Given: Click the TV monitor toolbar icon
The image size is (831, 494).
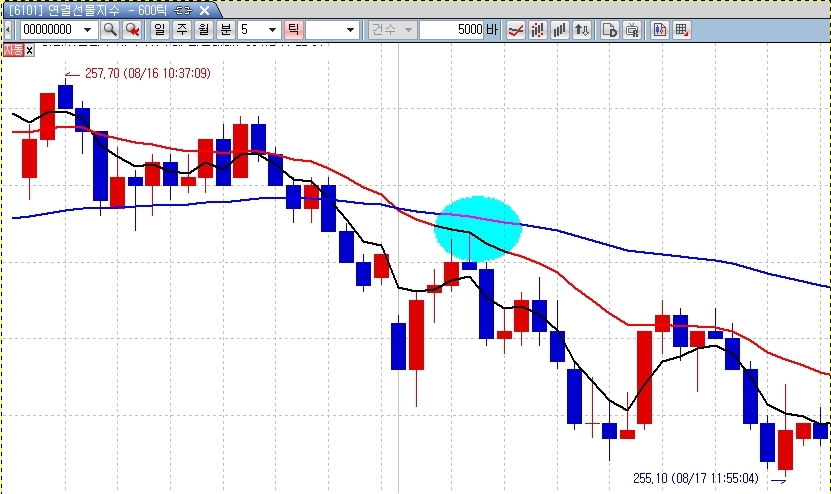Looking at the screenshot, I should coord(631,30).
